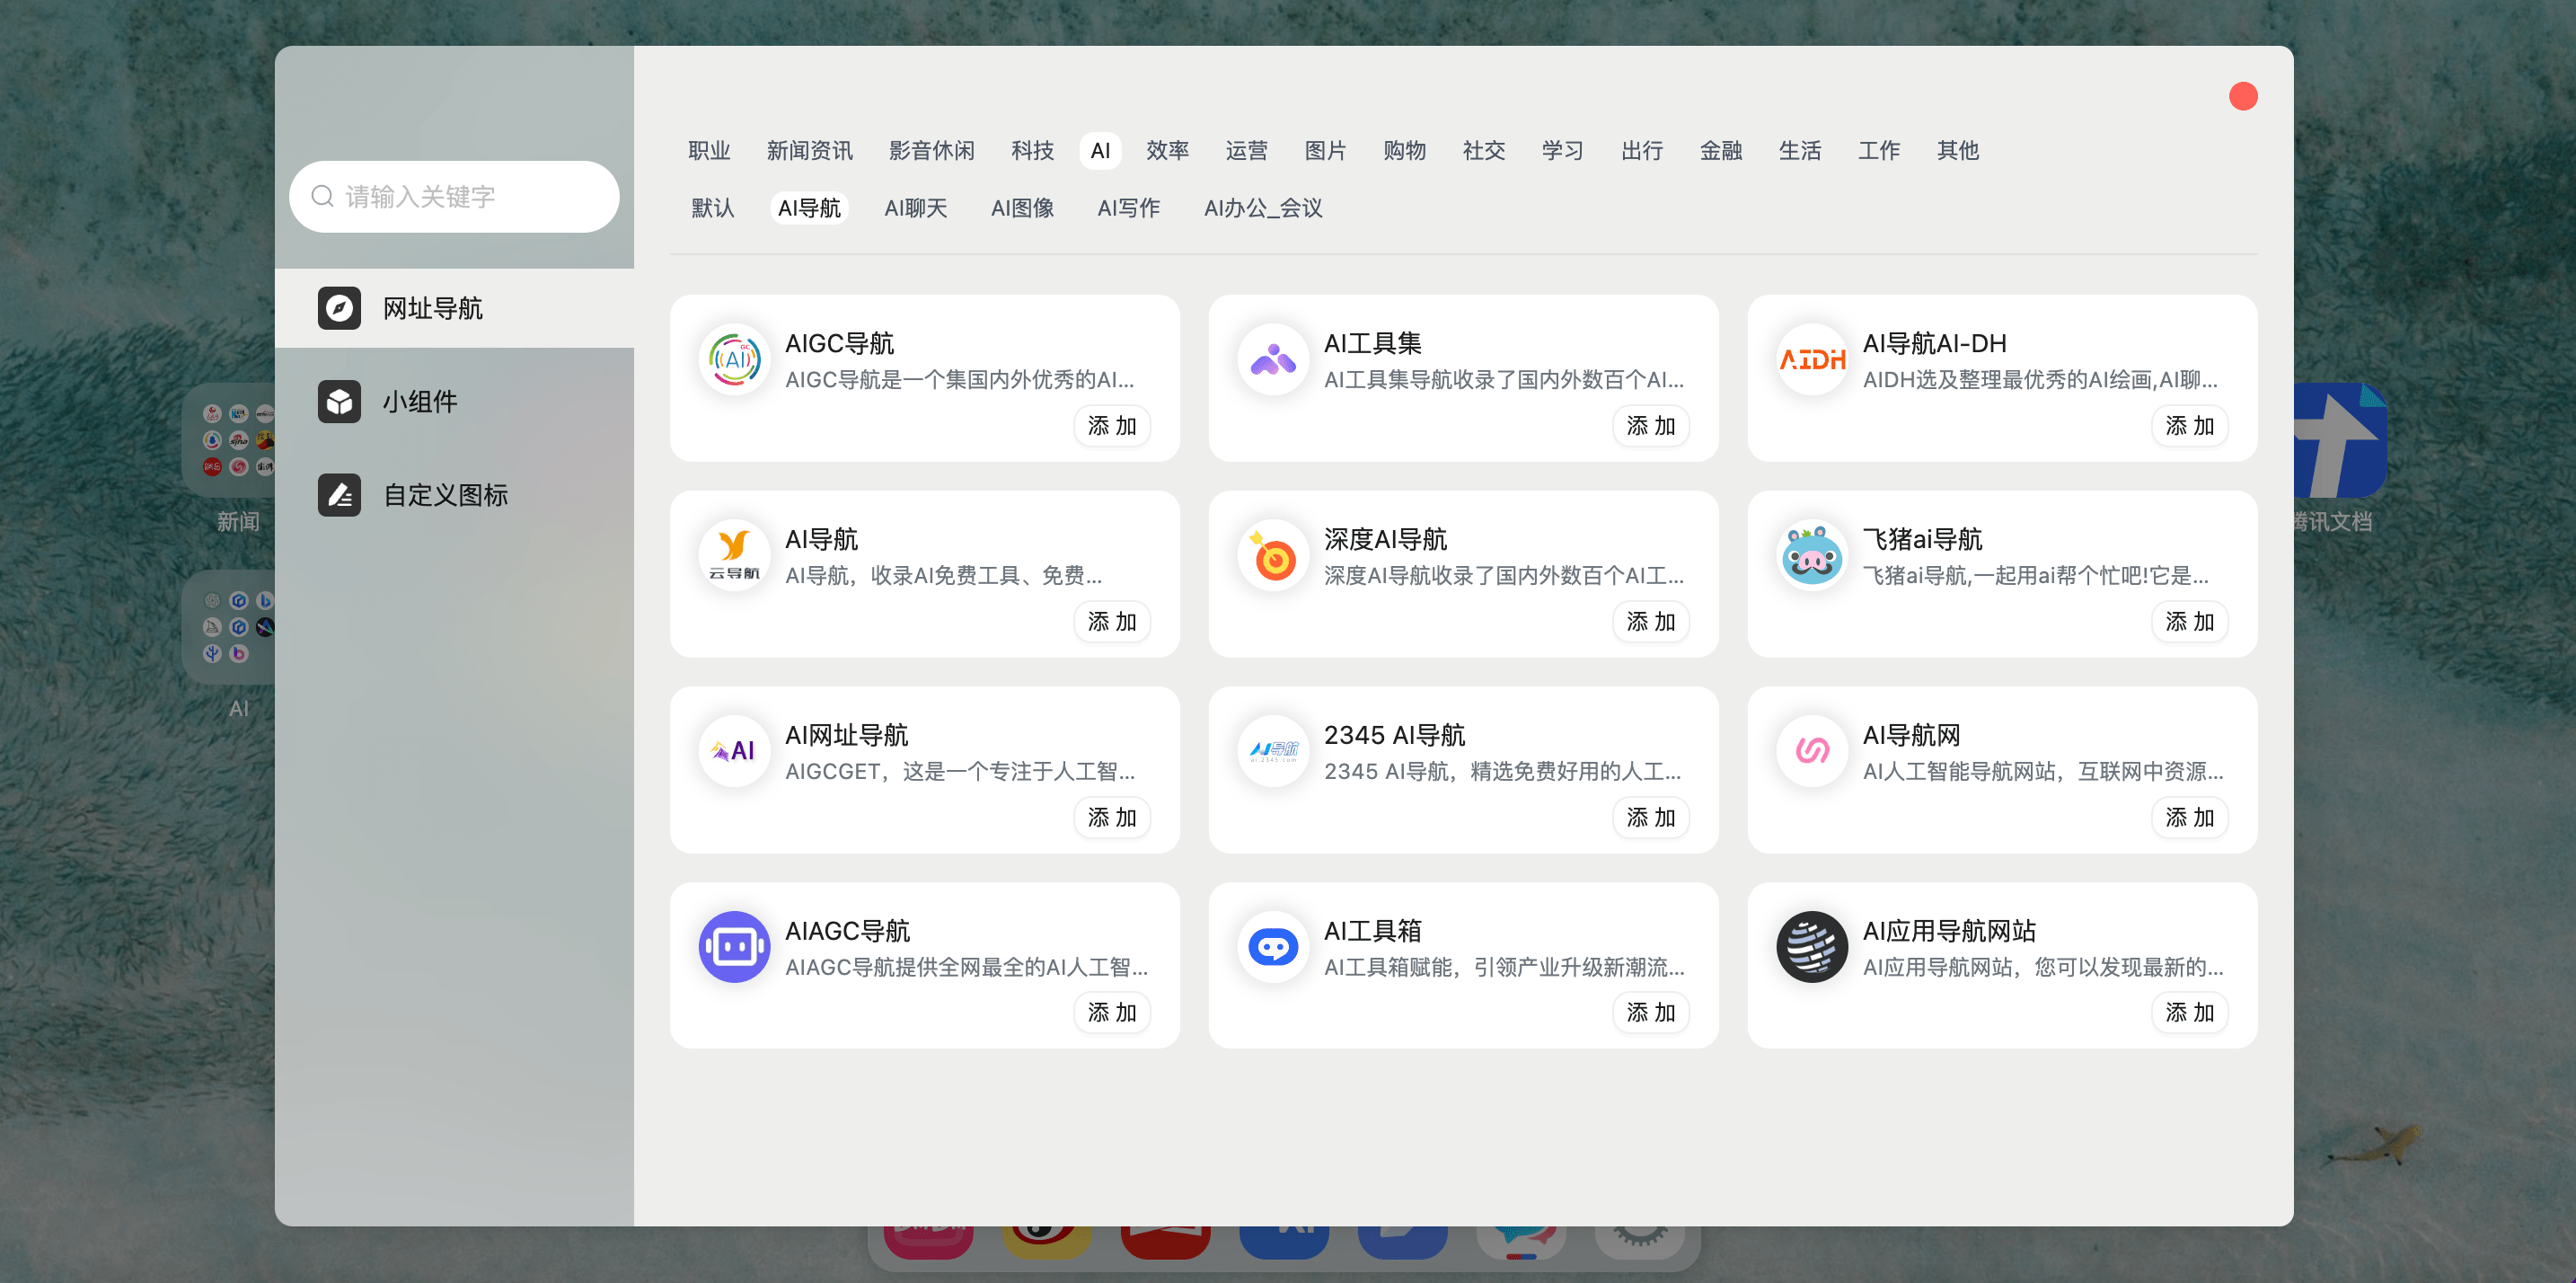Select the 生活 category tab

[x=1799, y=150]
